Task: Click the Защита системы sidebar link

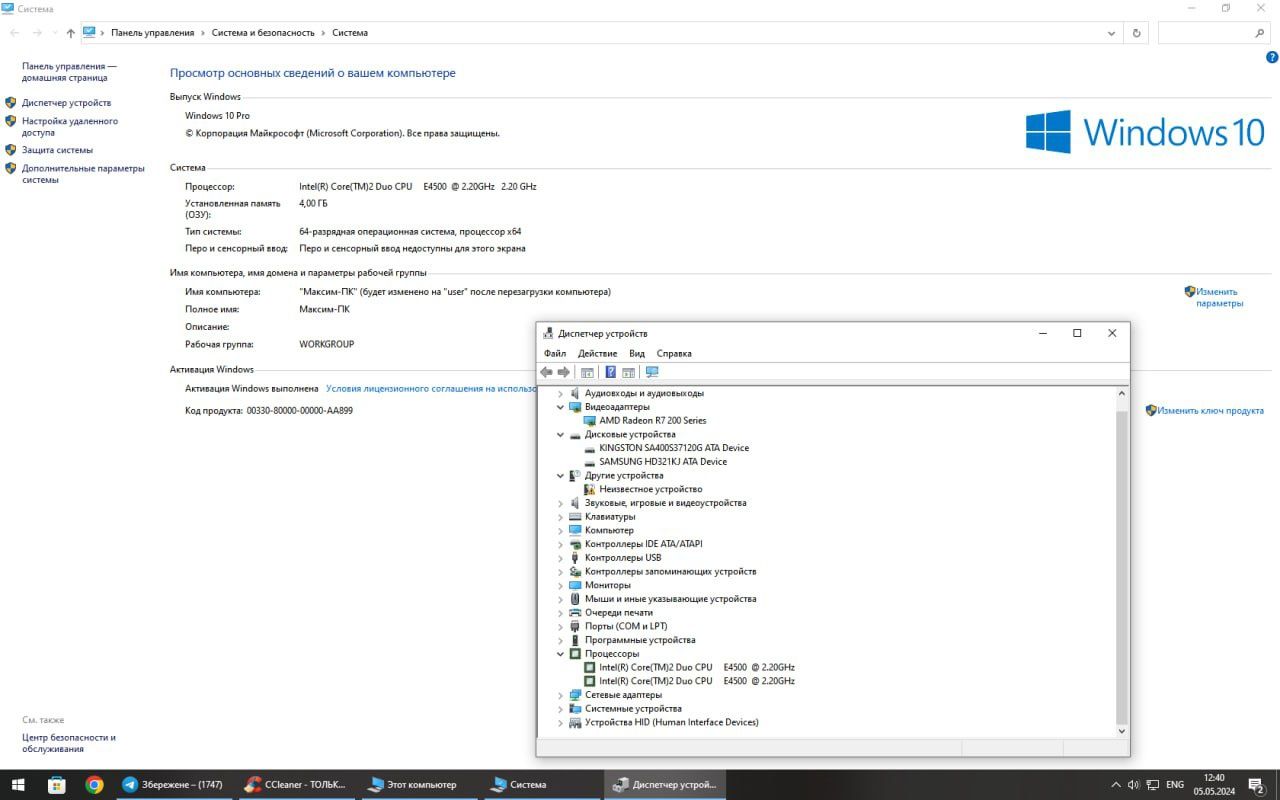Action: [57, 150]
